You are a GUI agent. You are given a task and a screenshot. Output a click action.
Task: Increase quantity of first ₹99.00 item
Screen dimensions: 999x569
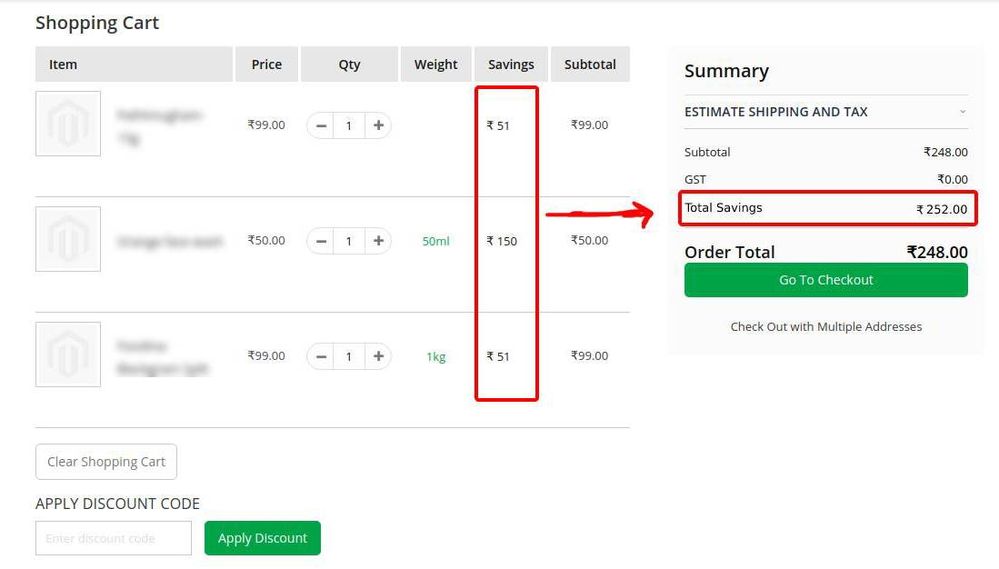[378, 126]
